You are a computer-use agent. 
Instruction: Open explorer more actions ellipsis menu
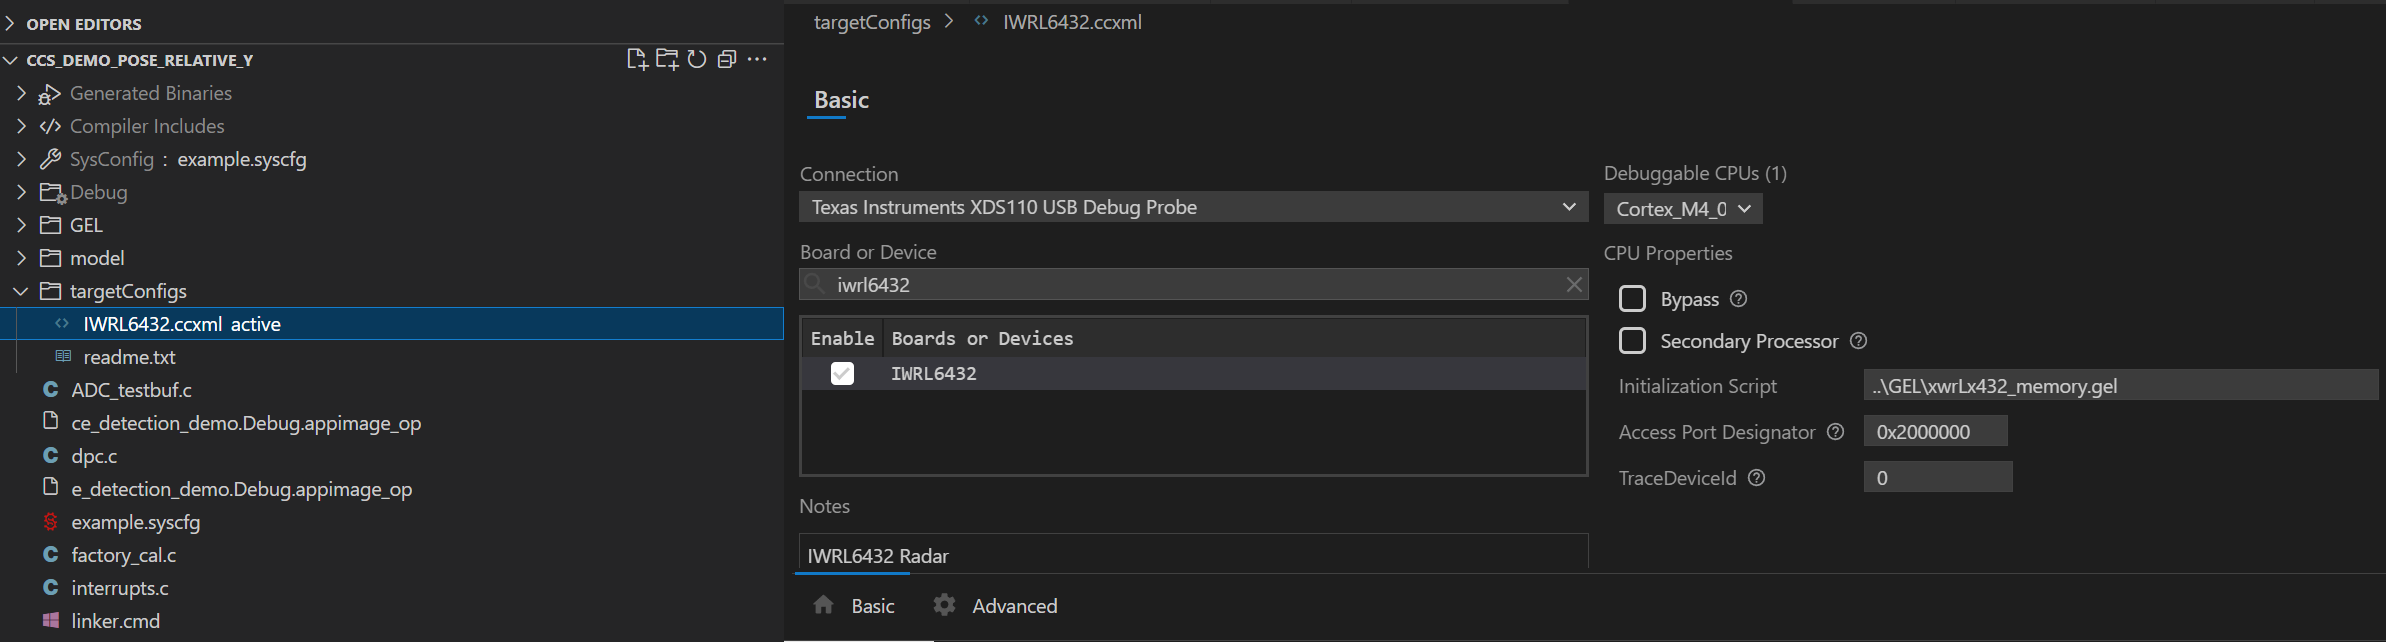pyautogui.click(x=757, y=59)
